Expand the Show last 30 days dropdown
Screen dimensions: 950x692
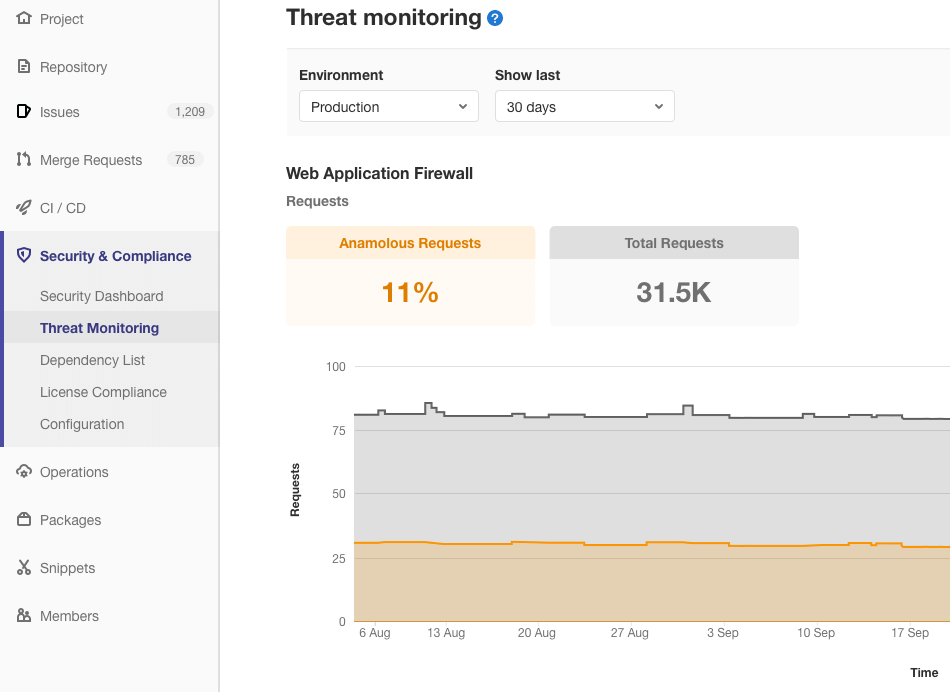coord(585,107)
